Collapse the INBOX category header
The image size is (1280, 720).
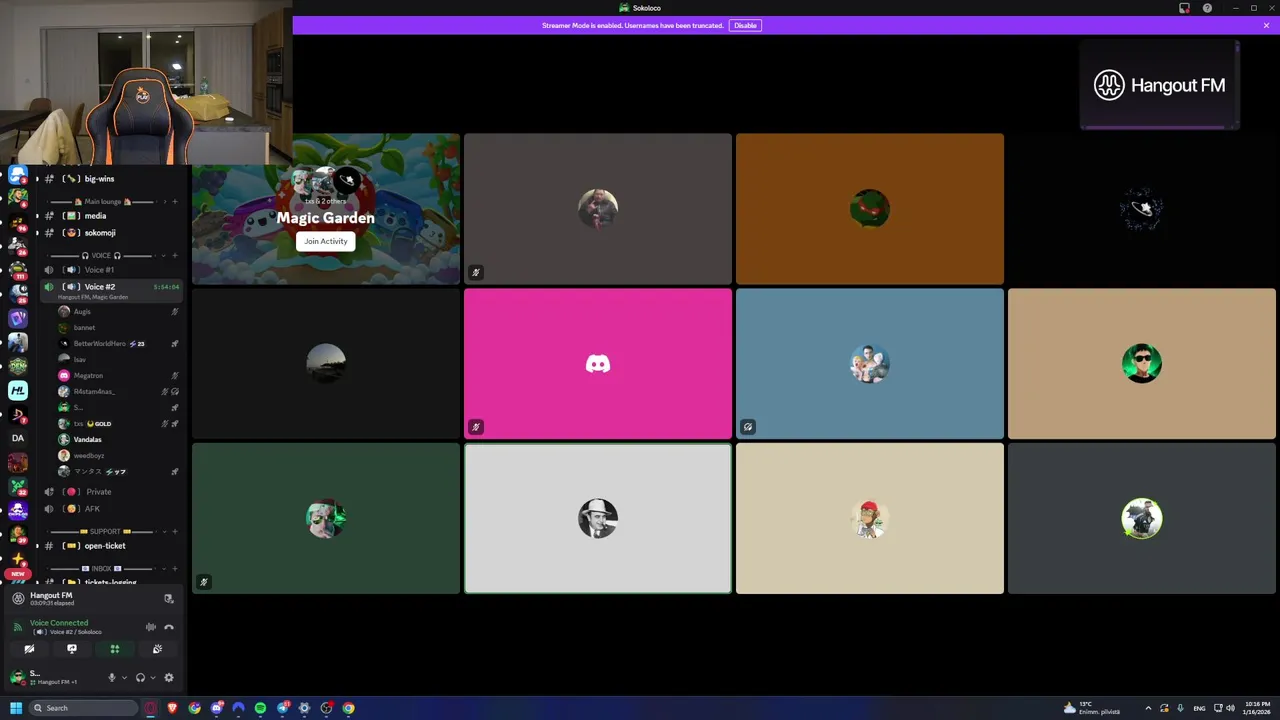click(101, 569)
